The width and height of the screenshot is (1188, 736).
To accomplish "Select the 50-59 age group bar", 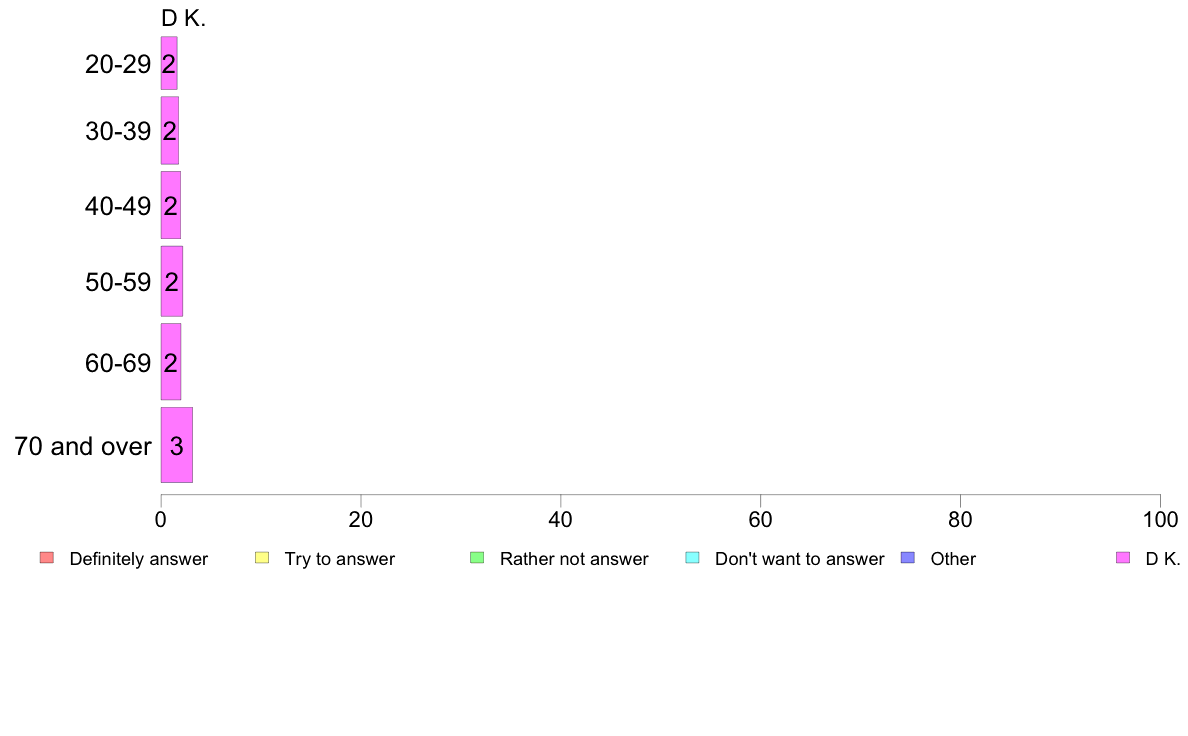I will 171,281.
